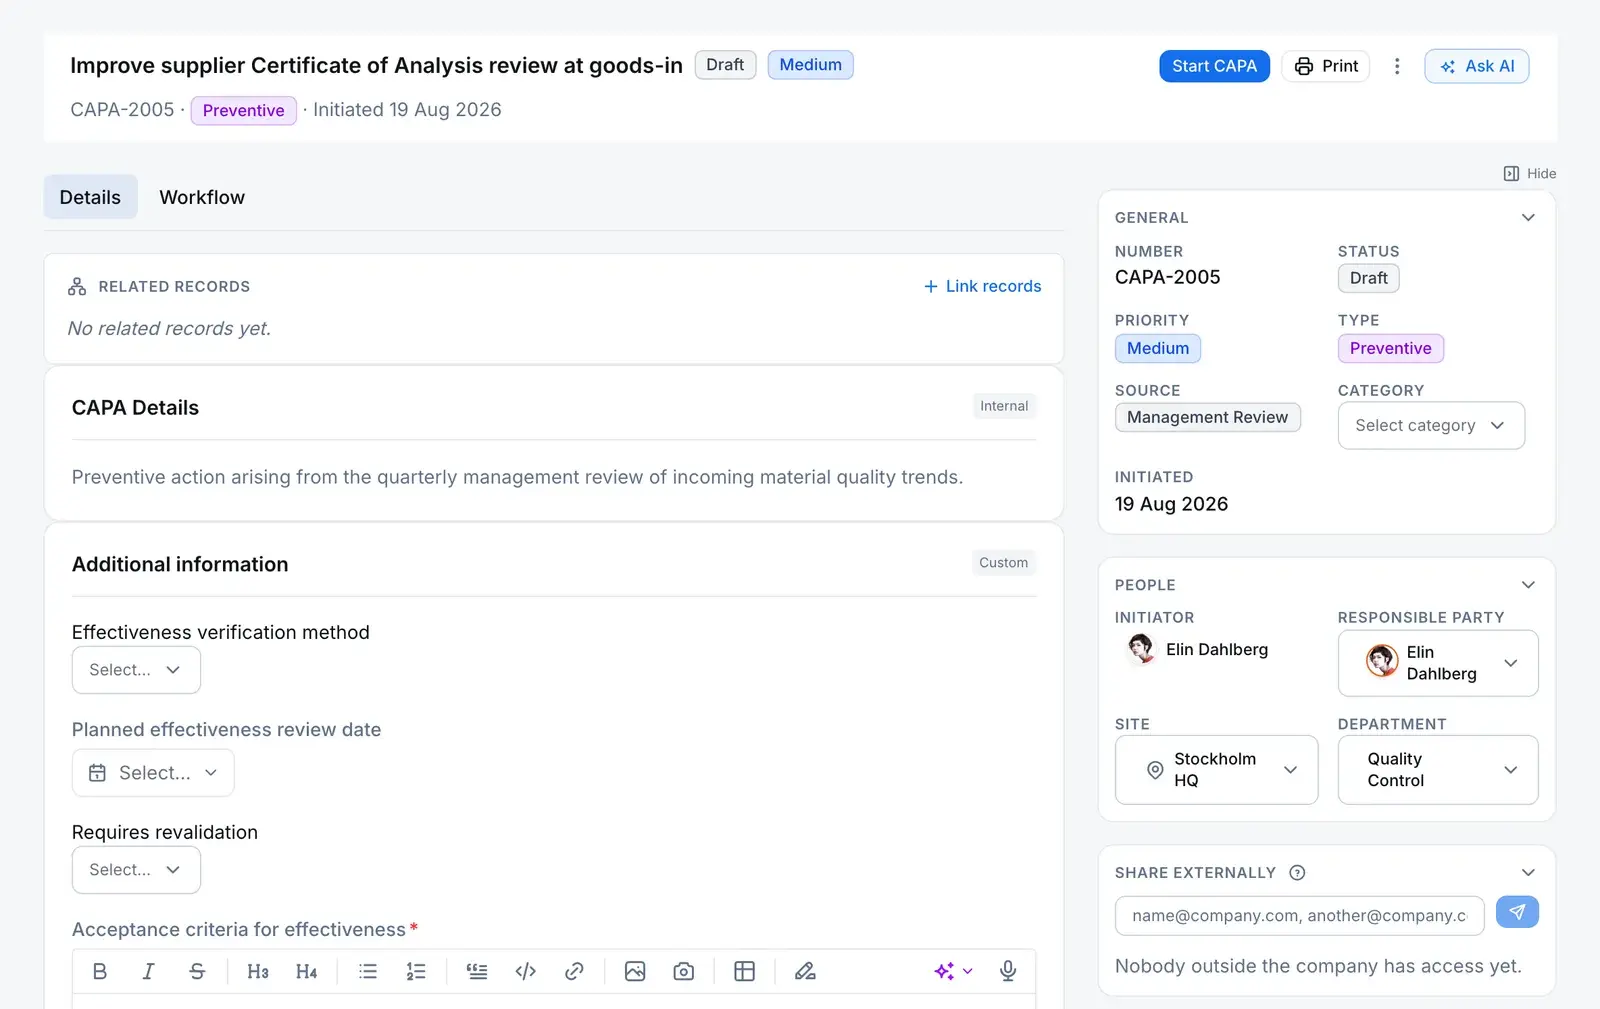Switch to the Details tab
1600x1009 pixels.
point(90,197)
